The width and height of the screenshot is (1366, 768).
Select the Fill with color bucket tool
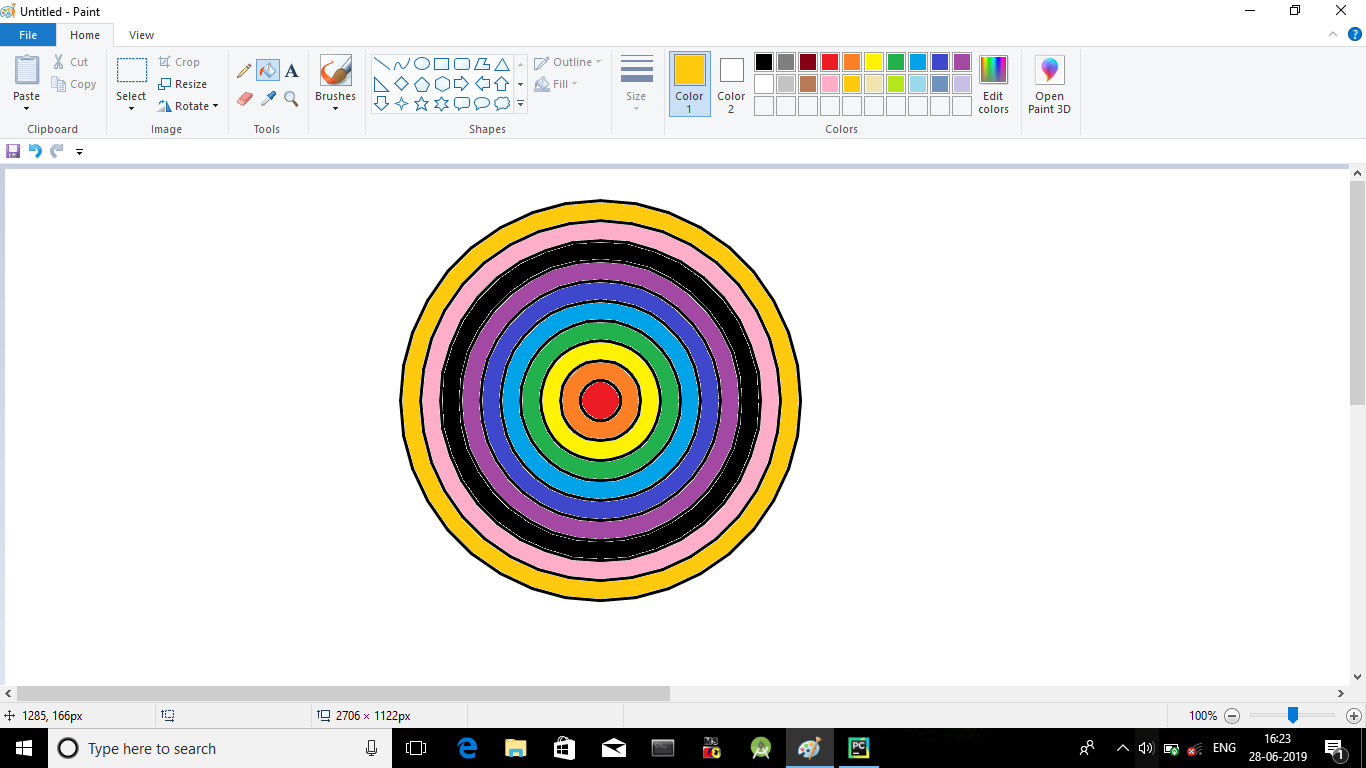(267, 70)
